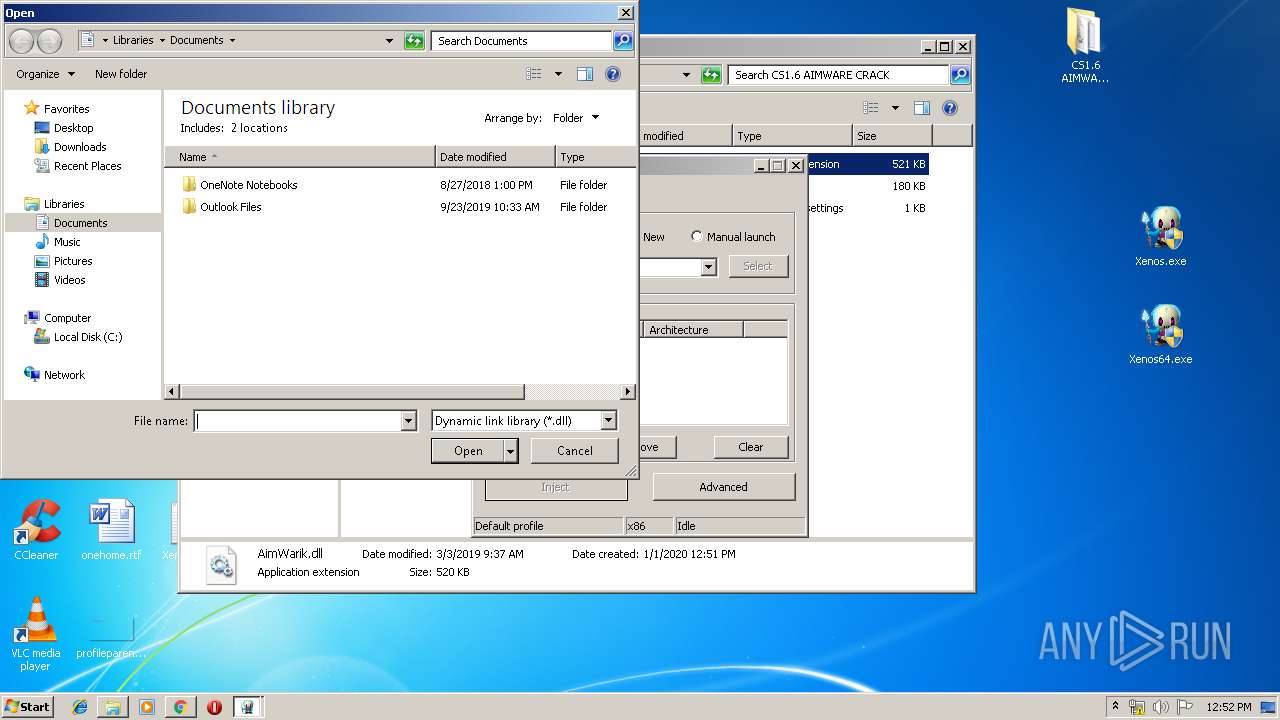The image size is (1280, 720).
Task: Click the Back arrow in Open dialog
Action: click(x=22, y=41)
